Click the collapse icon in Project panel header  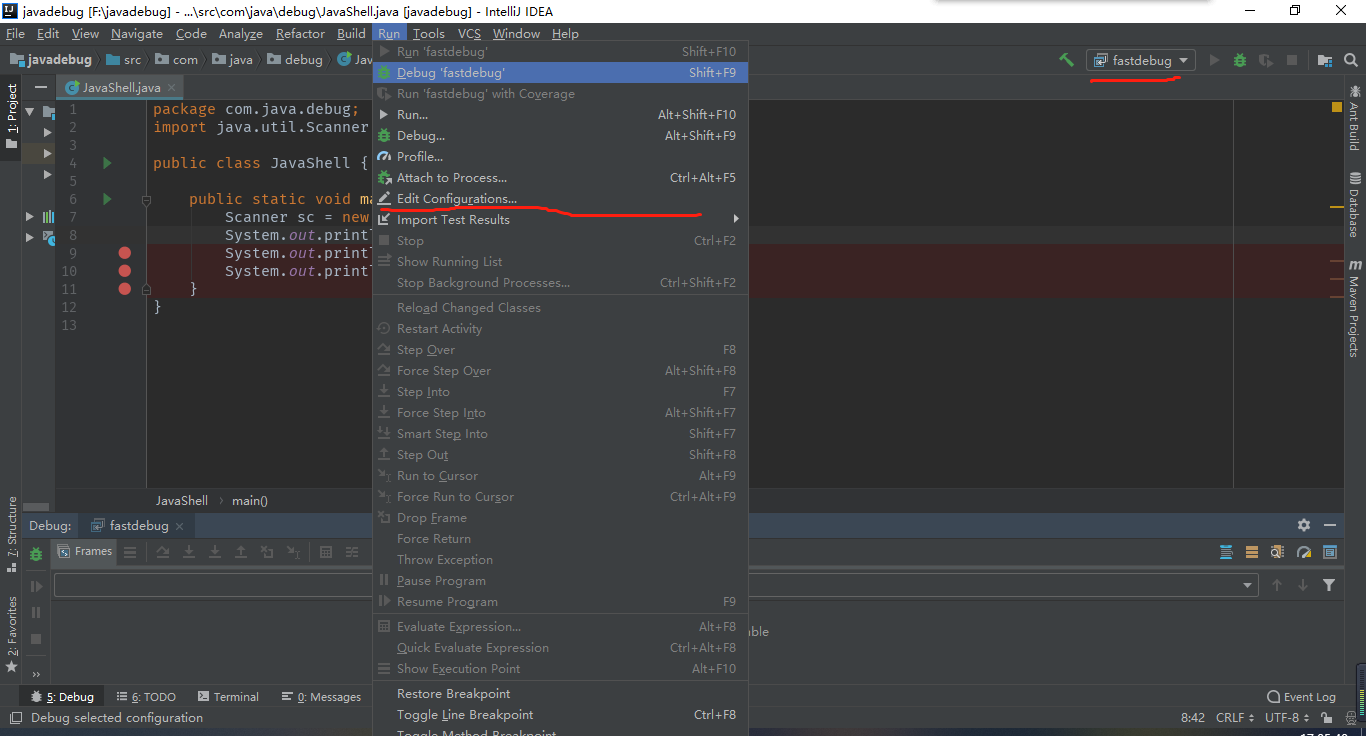click(40, 87)
